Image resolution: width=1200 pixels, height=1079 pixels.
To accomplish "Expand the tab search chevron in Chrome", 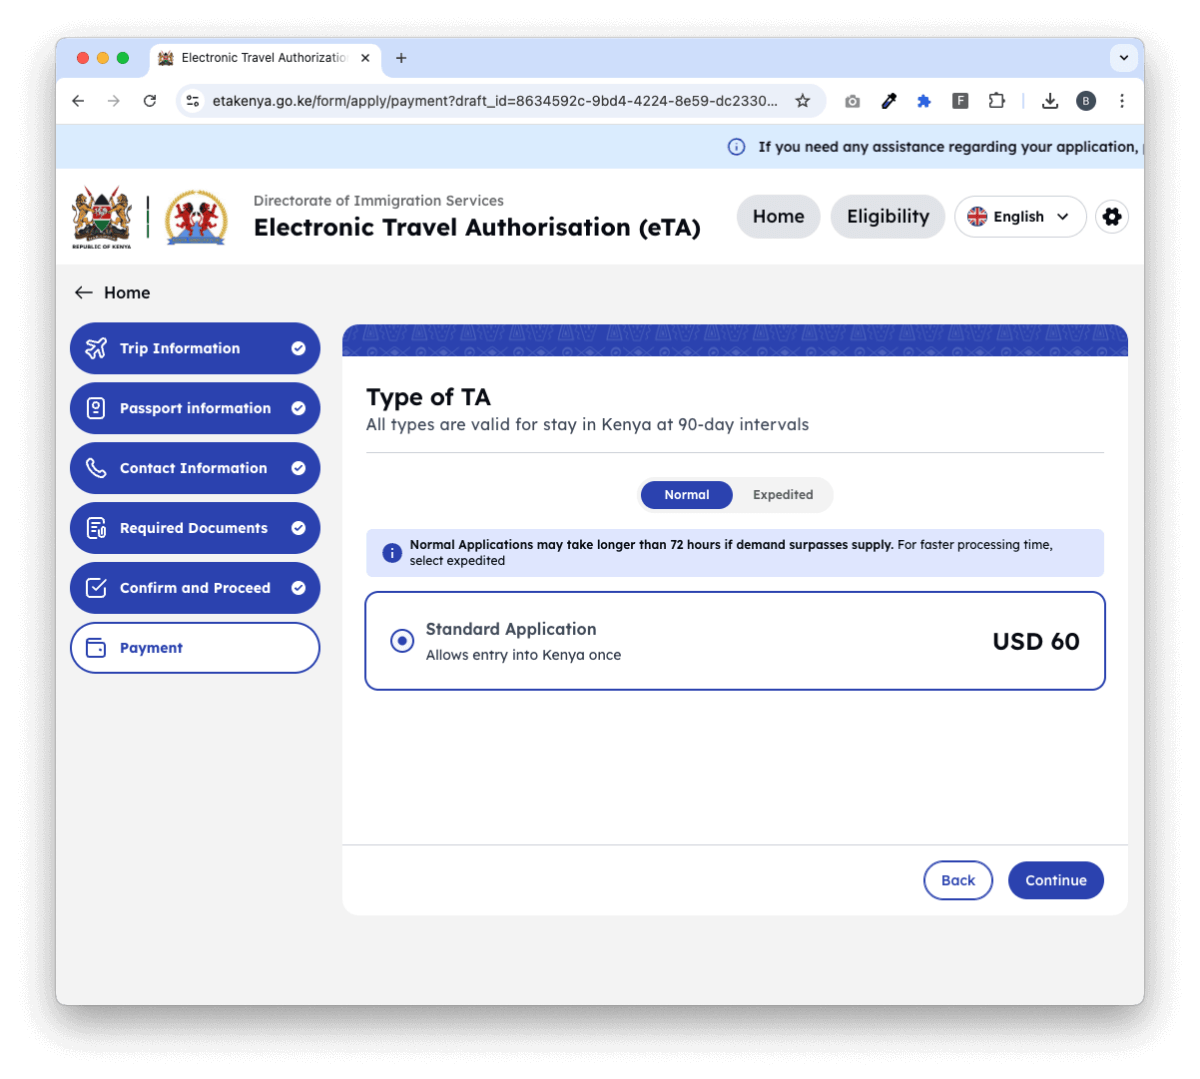I will pyautogui.click(x=1124, y=58).
